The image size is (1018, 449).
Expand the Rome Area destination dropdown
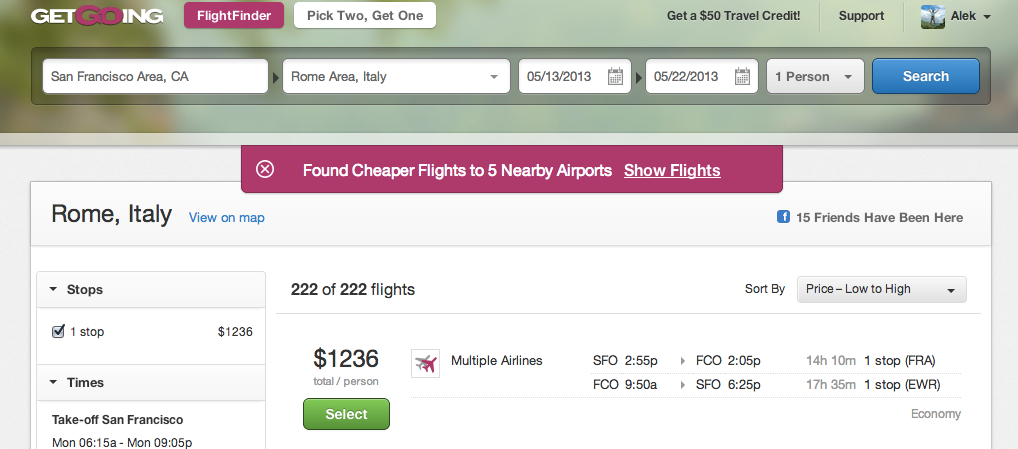tap(494, 77)
